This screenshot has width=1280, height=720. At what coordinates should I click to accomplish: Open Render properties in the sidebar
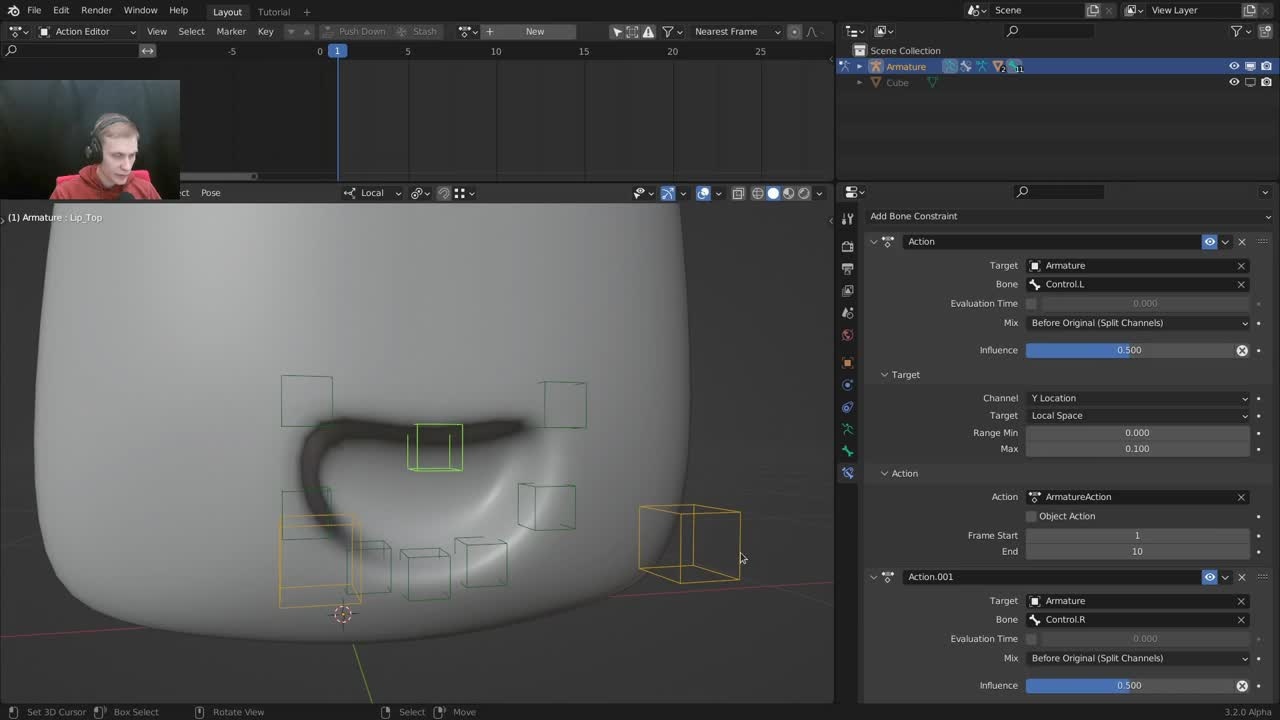[847, 247]
